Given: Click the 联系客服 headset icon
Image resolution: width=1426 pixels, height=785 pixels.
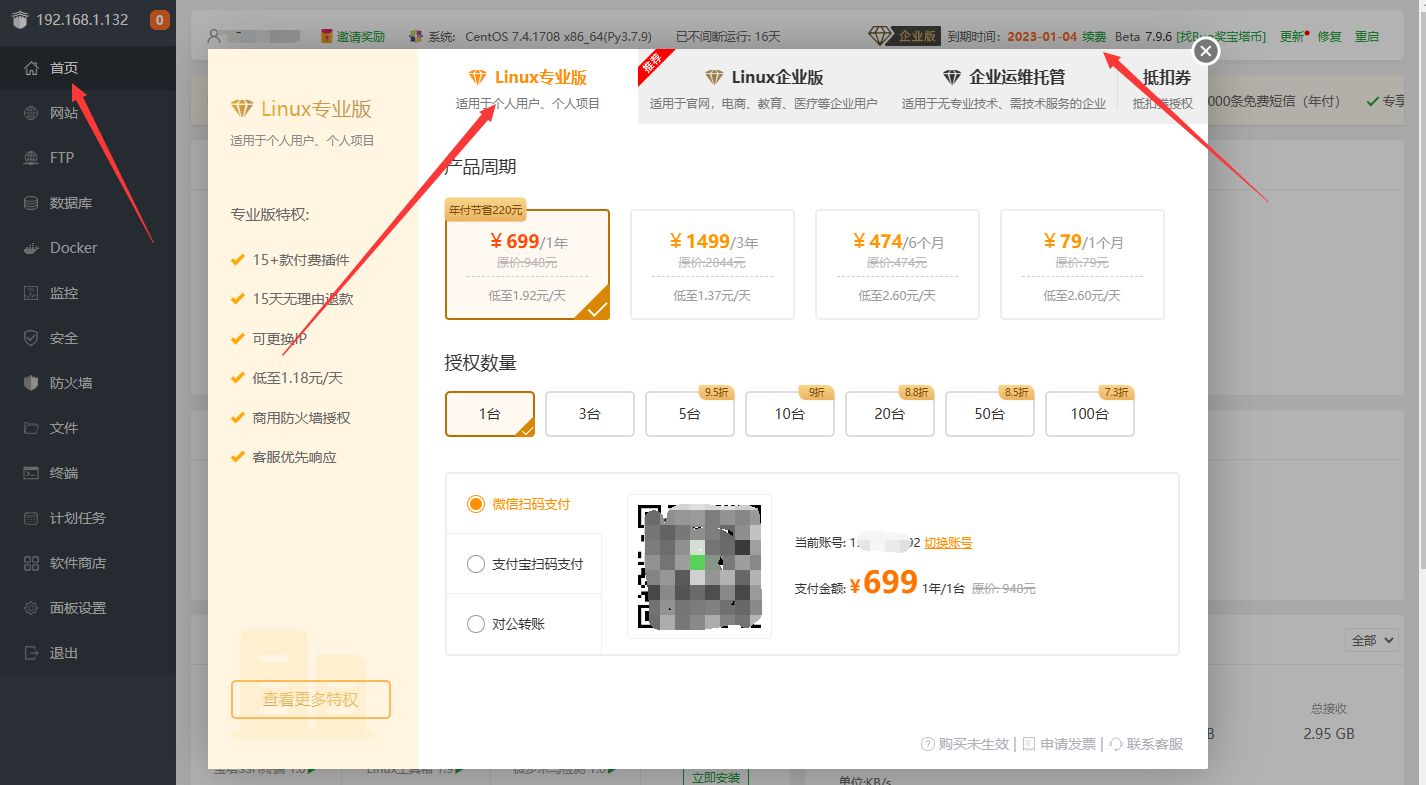Looking at the screenshot, I should click(x=1116, y=744).
